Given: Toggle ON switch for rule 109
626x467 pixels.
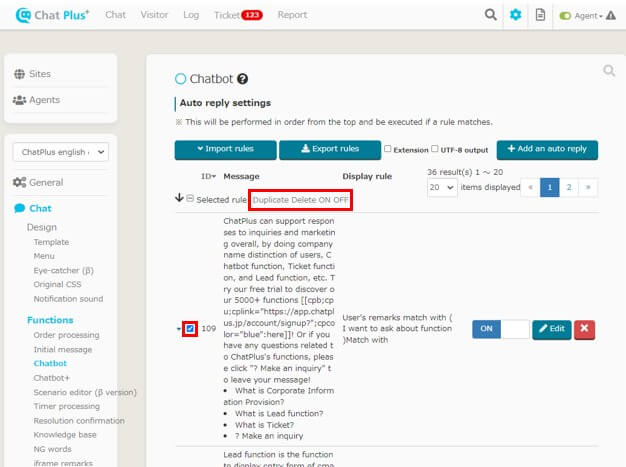Looking at the screenshot, I should (501, 329).
